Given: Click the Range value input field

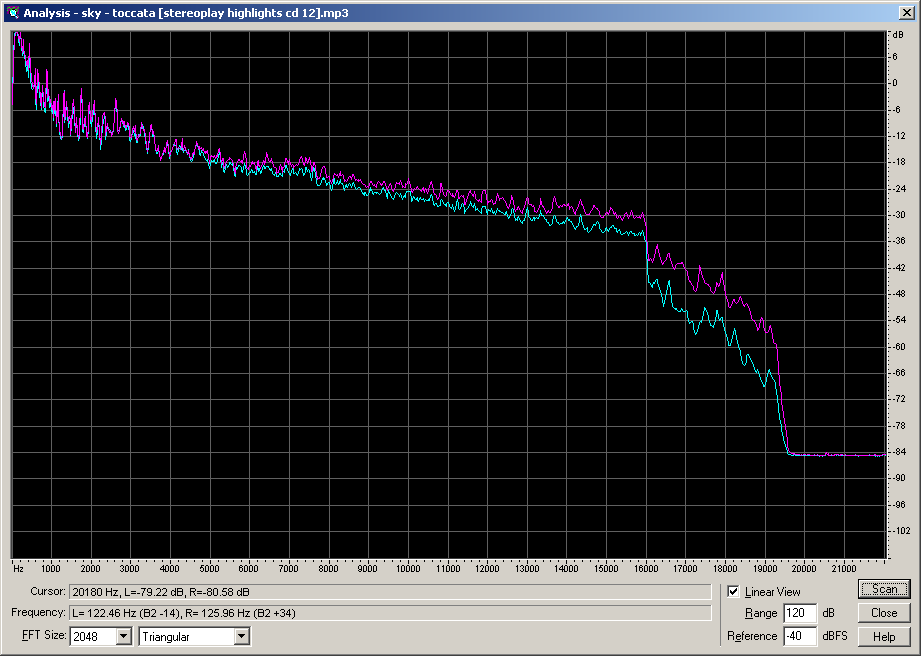Looking at the screenshot, I should pos(800,613).
